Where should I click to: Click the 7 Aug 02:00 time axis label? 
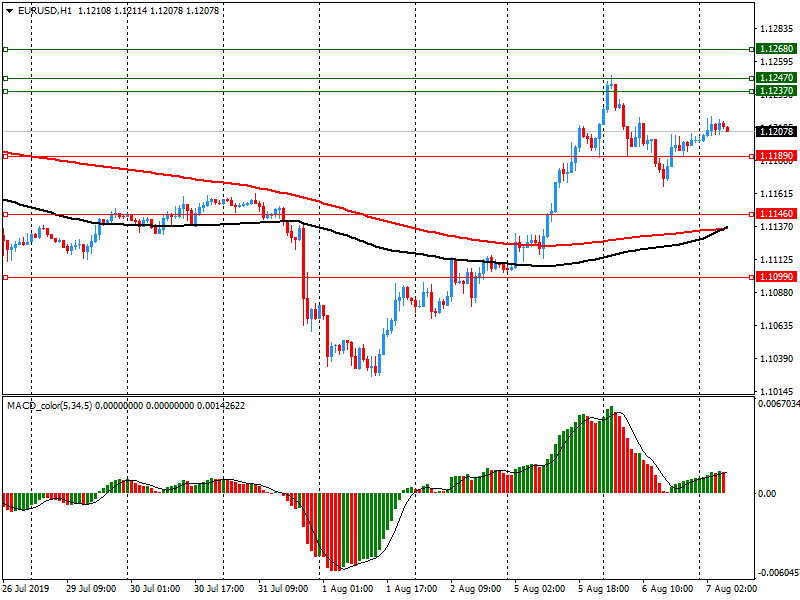point(732,589)
